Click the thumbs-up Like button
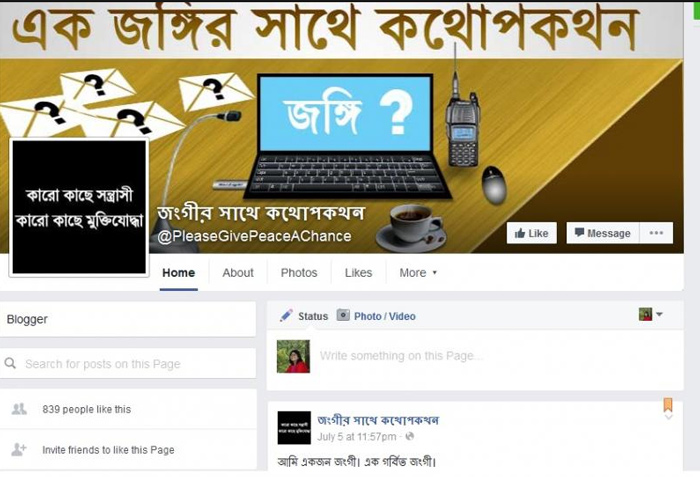Image resolution: width=700 pixels, height=477 pixels. (531, 233)
